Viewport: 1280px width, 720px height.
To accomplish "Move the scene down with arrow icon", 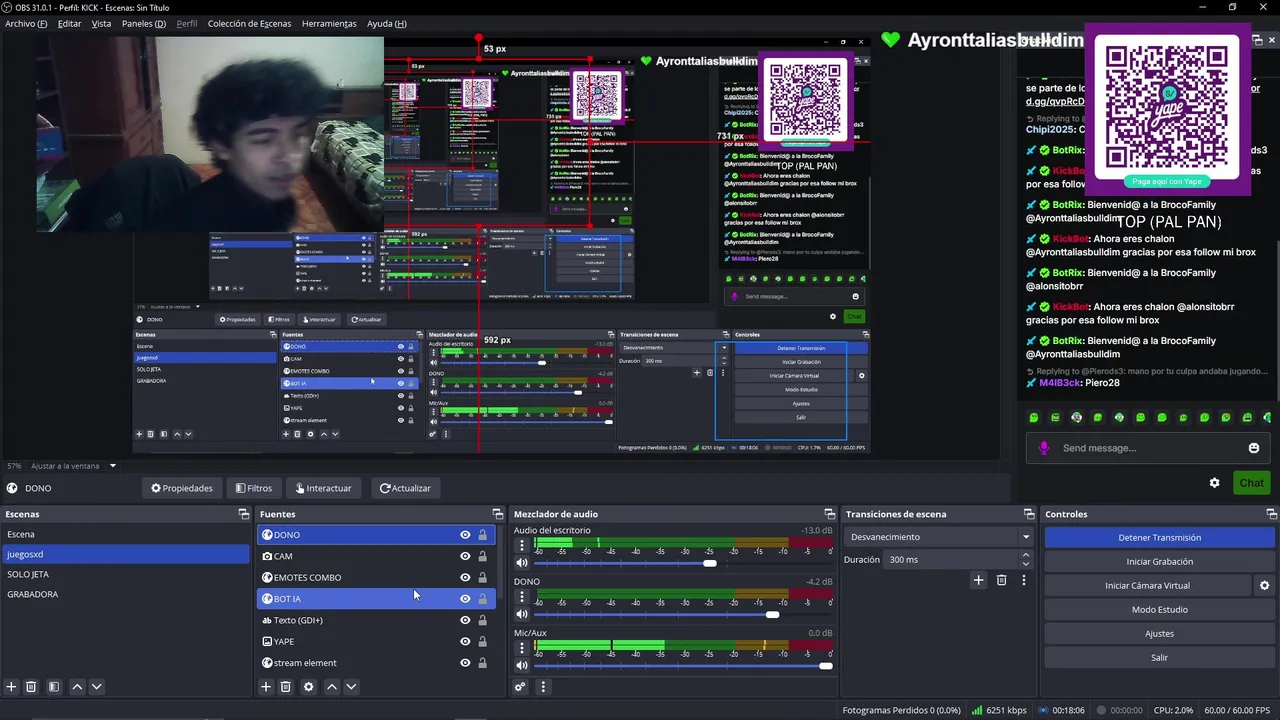I will click(x=97, y=687).
